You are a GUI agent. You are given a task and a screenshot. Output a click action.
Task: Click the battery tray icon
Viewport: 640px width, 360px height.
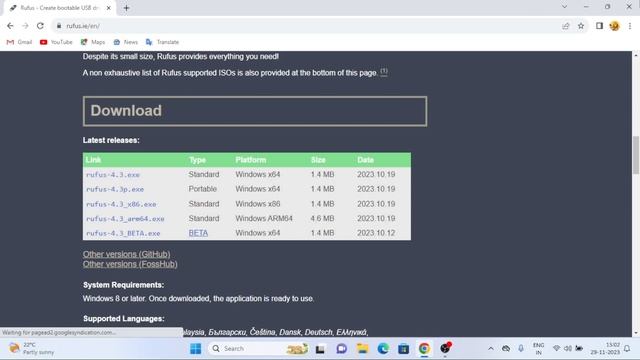point(579,349)
